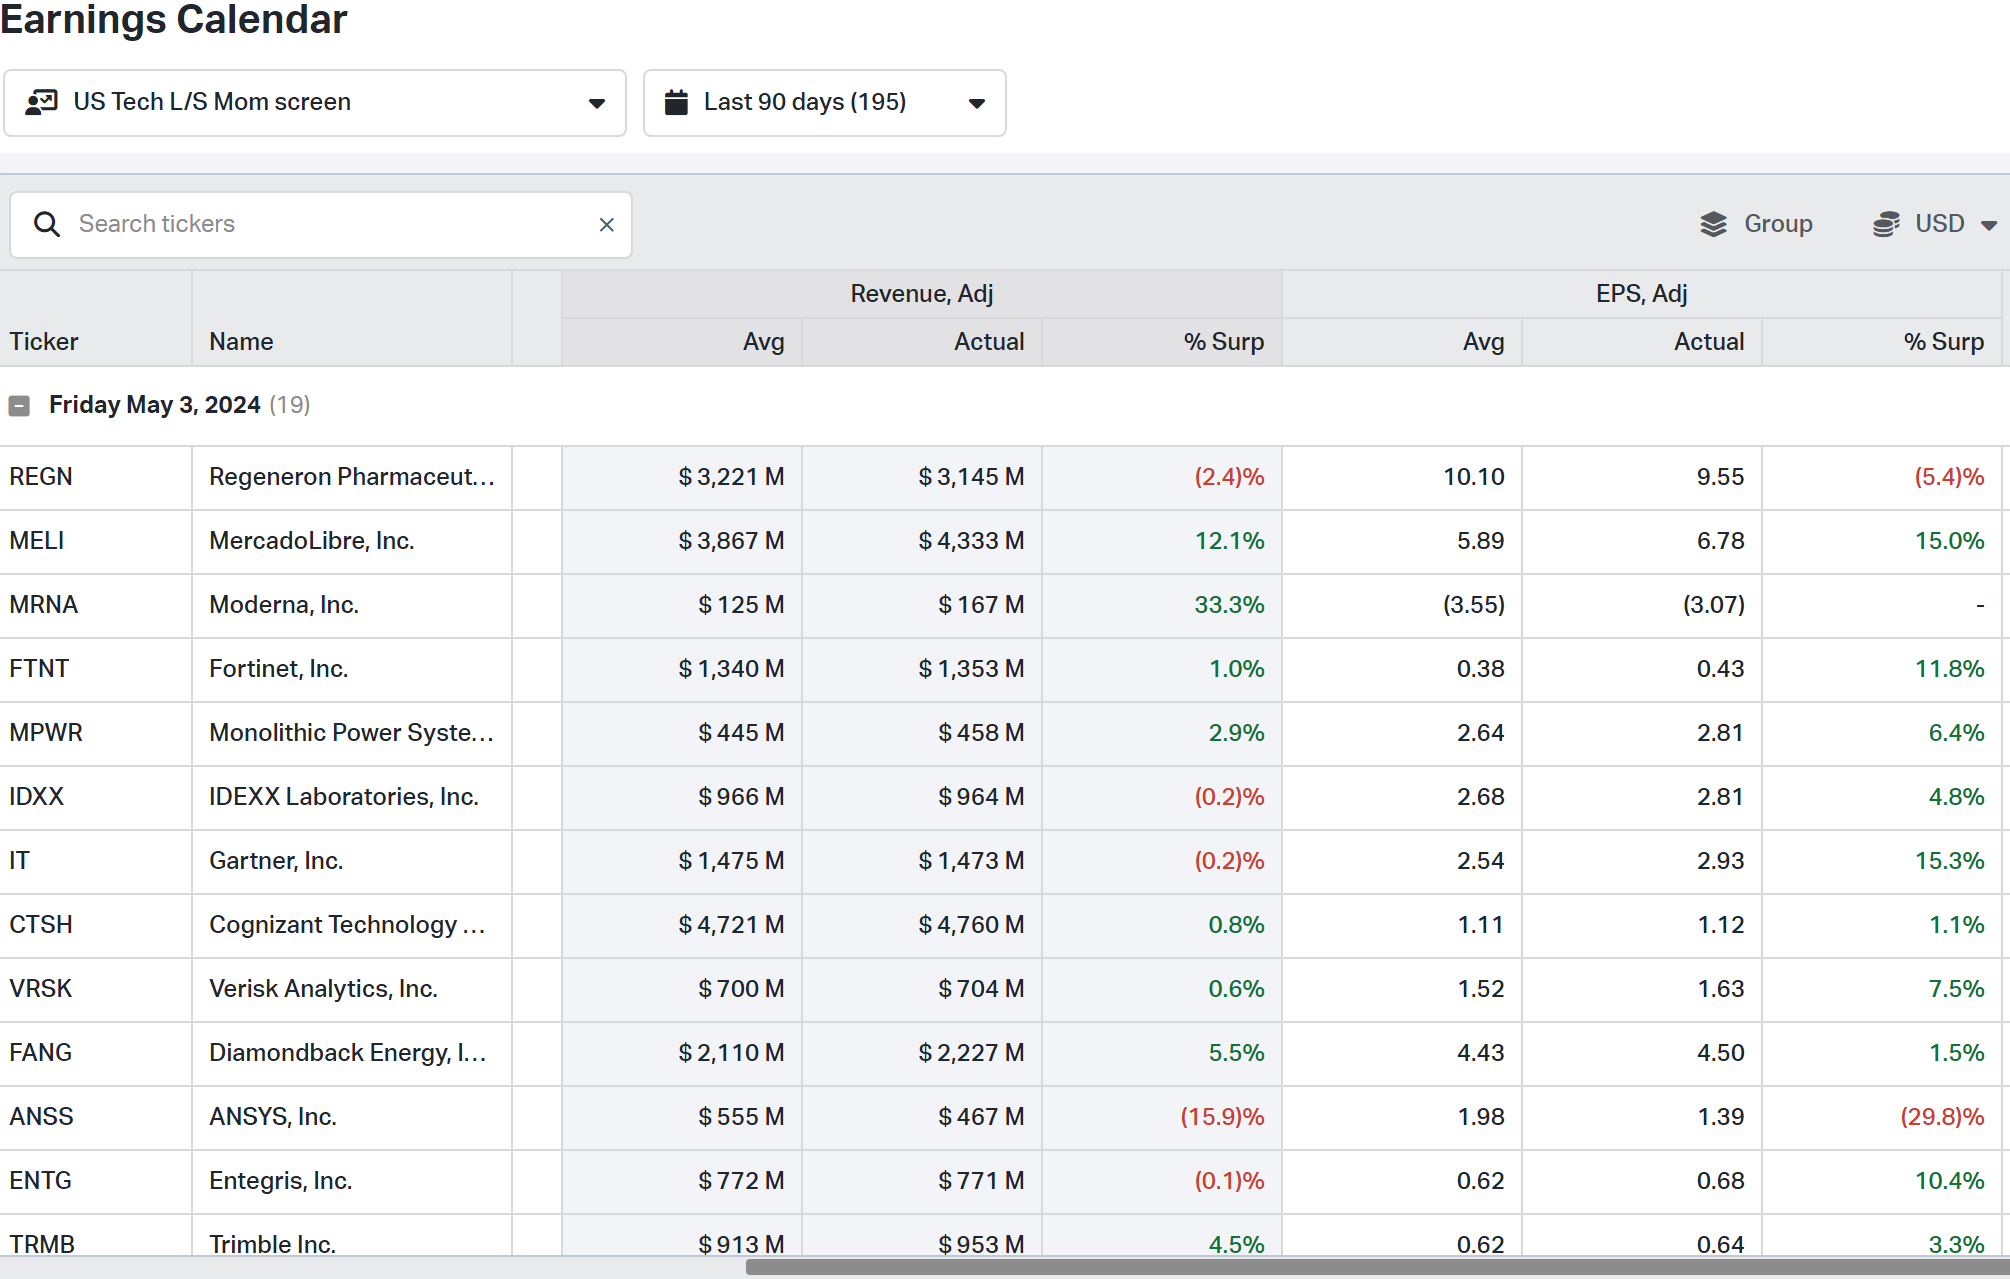Viewport: 2010px width, 1279px height.
Task: Click the horizontal scrollbar thumb
Action: pos(1378,1268)
